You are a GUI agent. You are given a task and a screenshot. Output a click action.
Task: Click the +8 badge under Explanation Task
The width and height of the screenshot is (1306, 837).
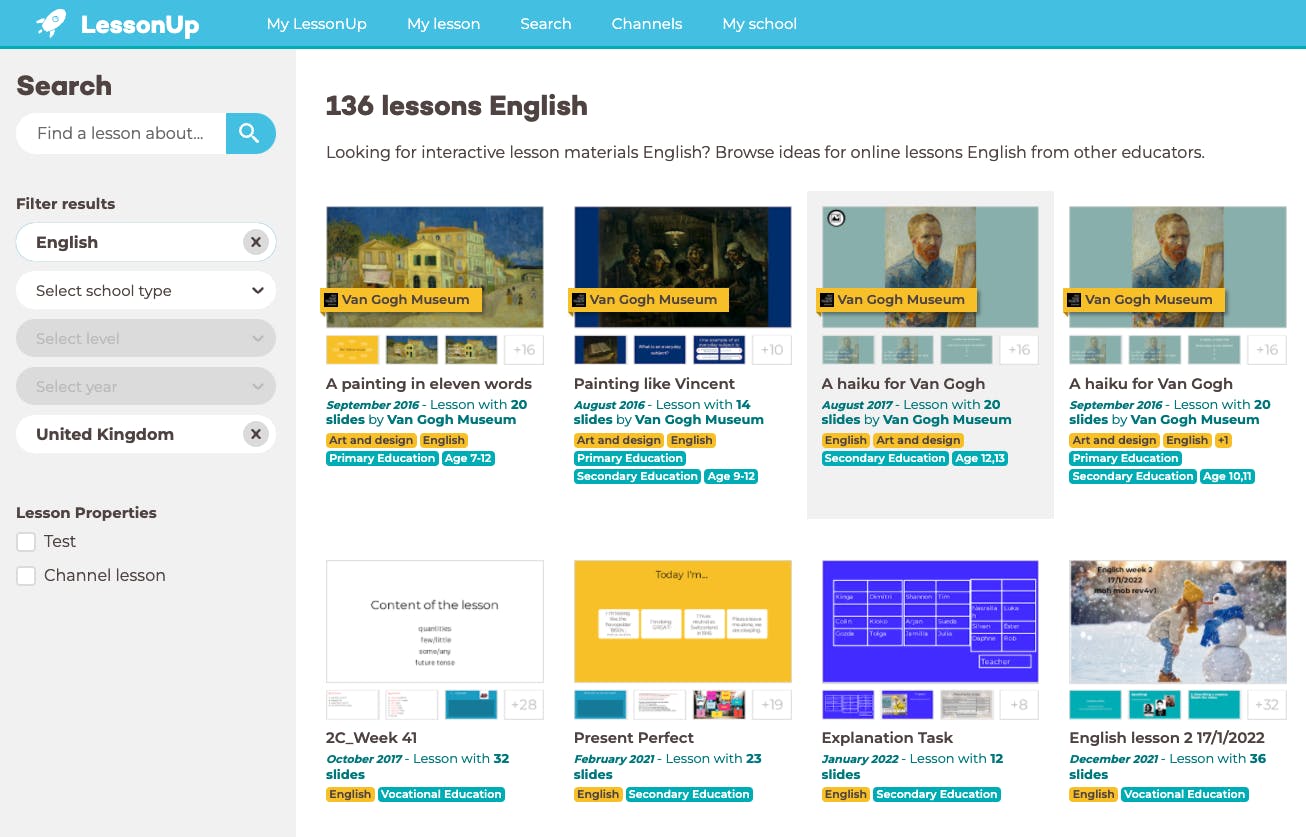(x=1019, y=704)
